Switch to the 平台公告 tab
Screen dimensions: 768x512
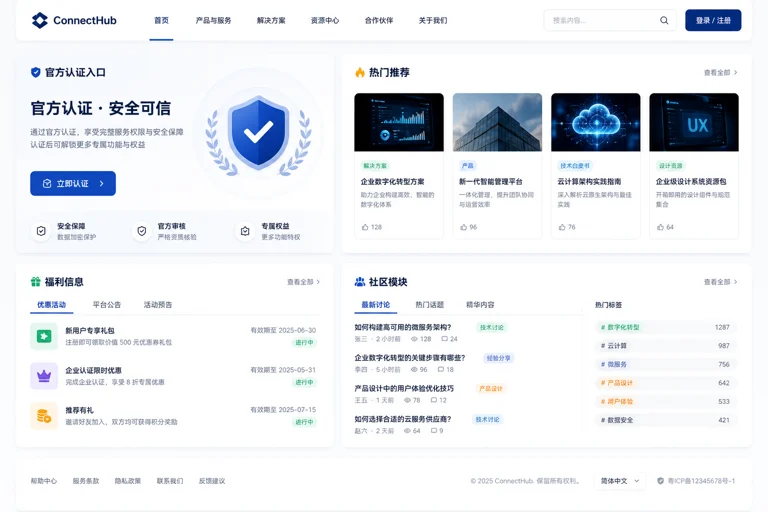[107, 304]
